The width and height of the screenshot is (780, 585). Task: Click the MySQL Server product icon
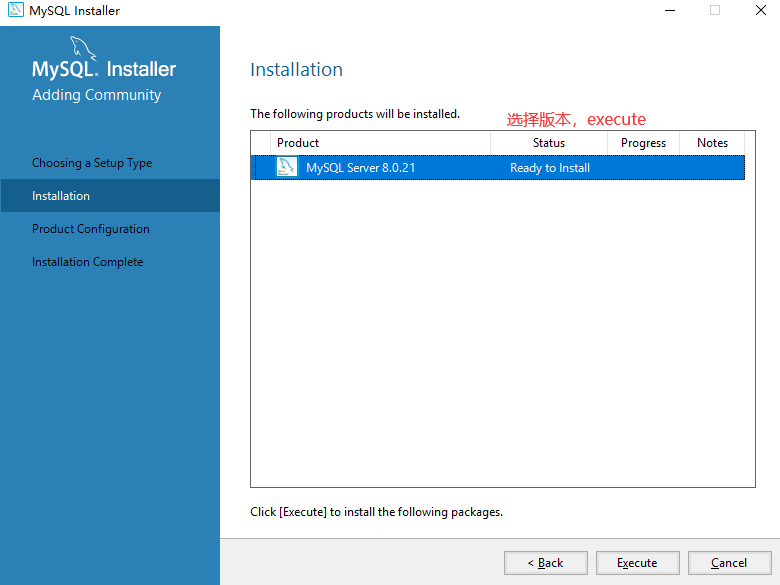[287, 167]
